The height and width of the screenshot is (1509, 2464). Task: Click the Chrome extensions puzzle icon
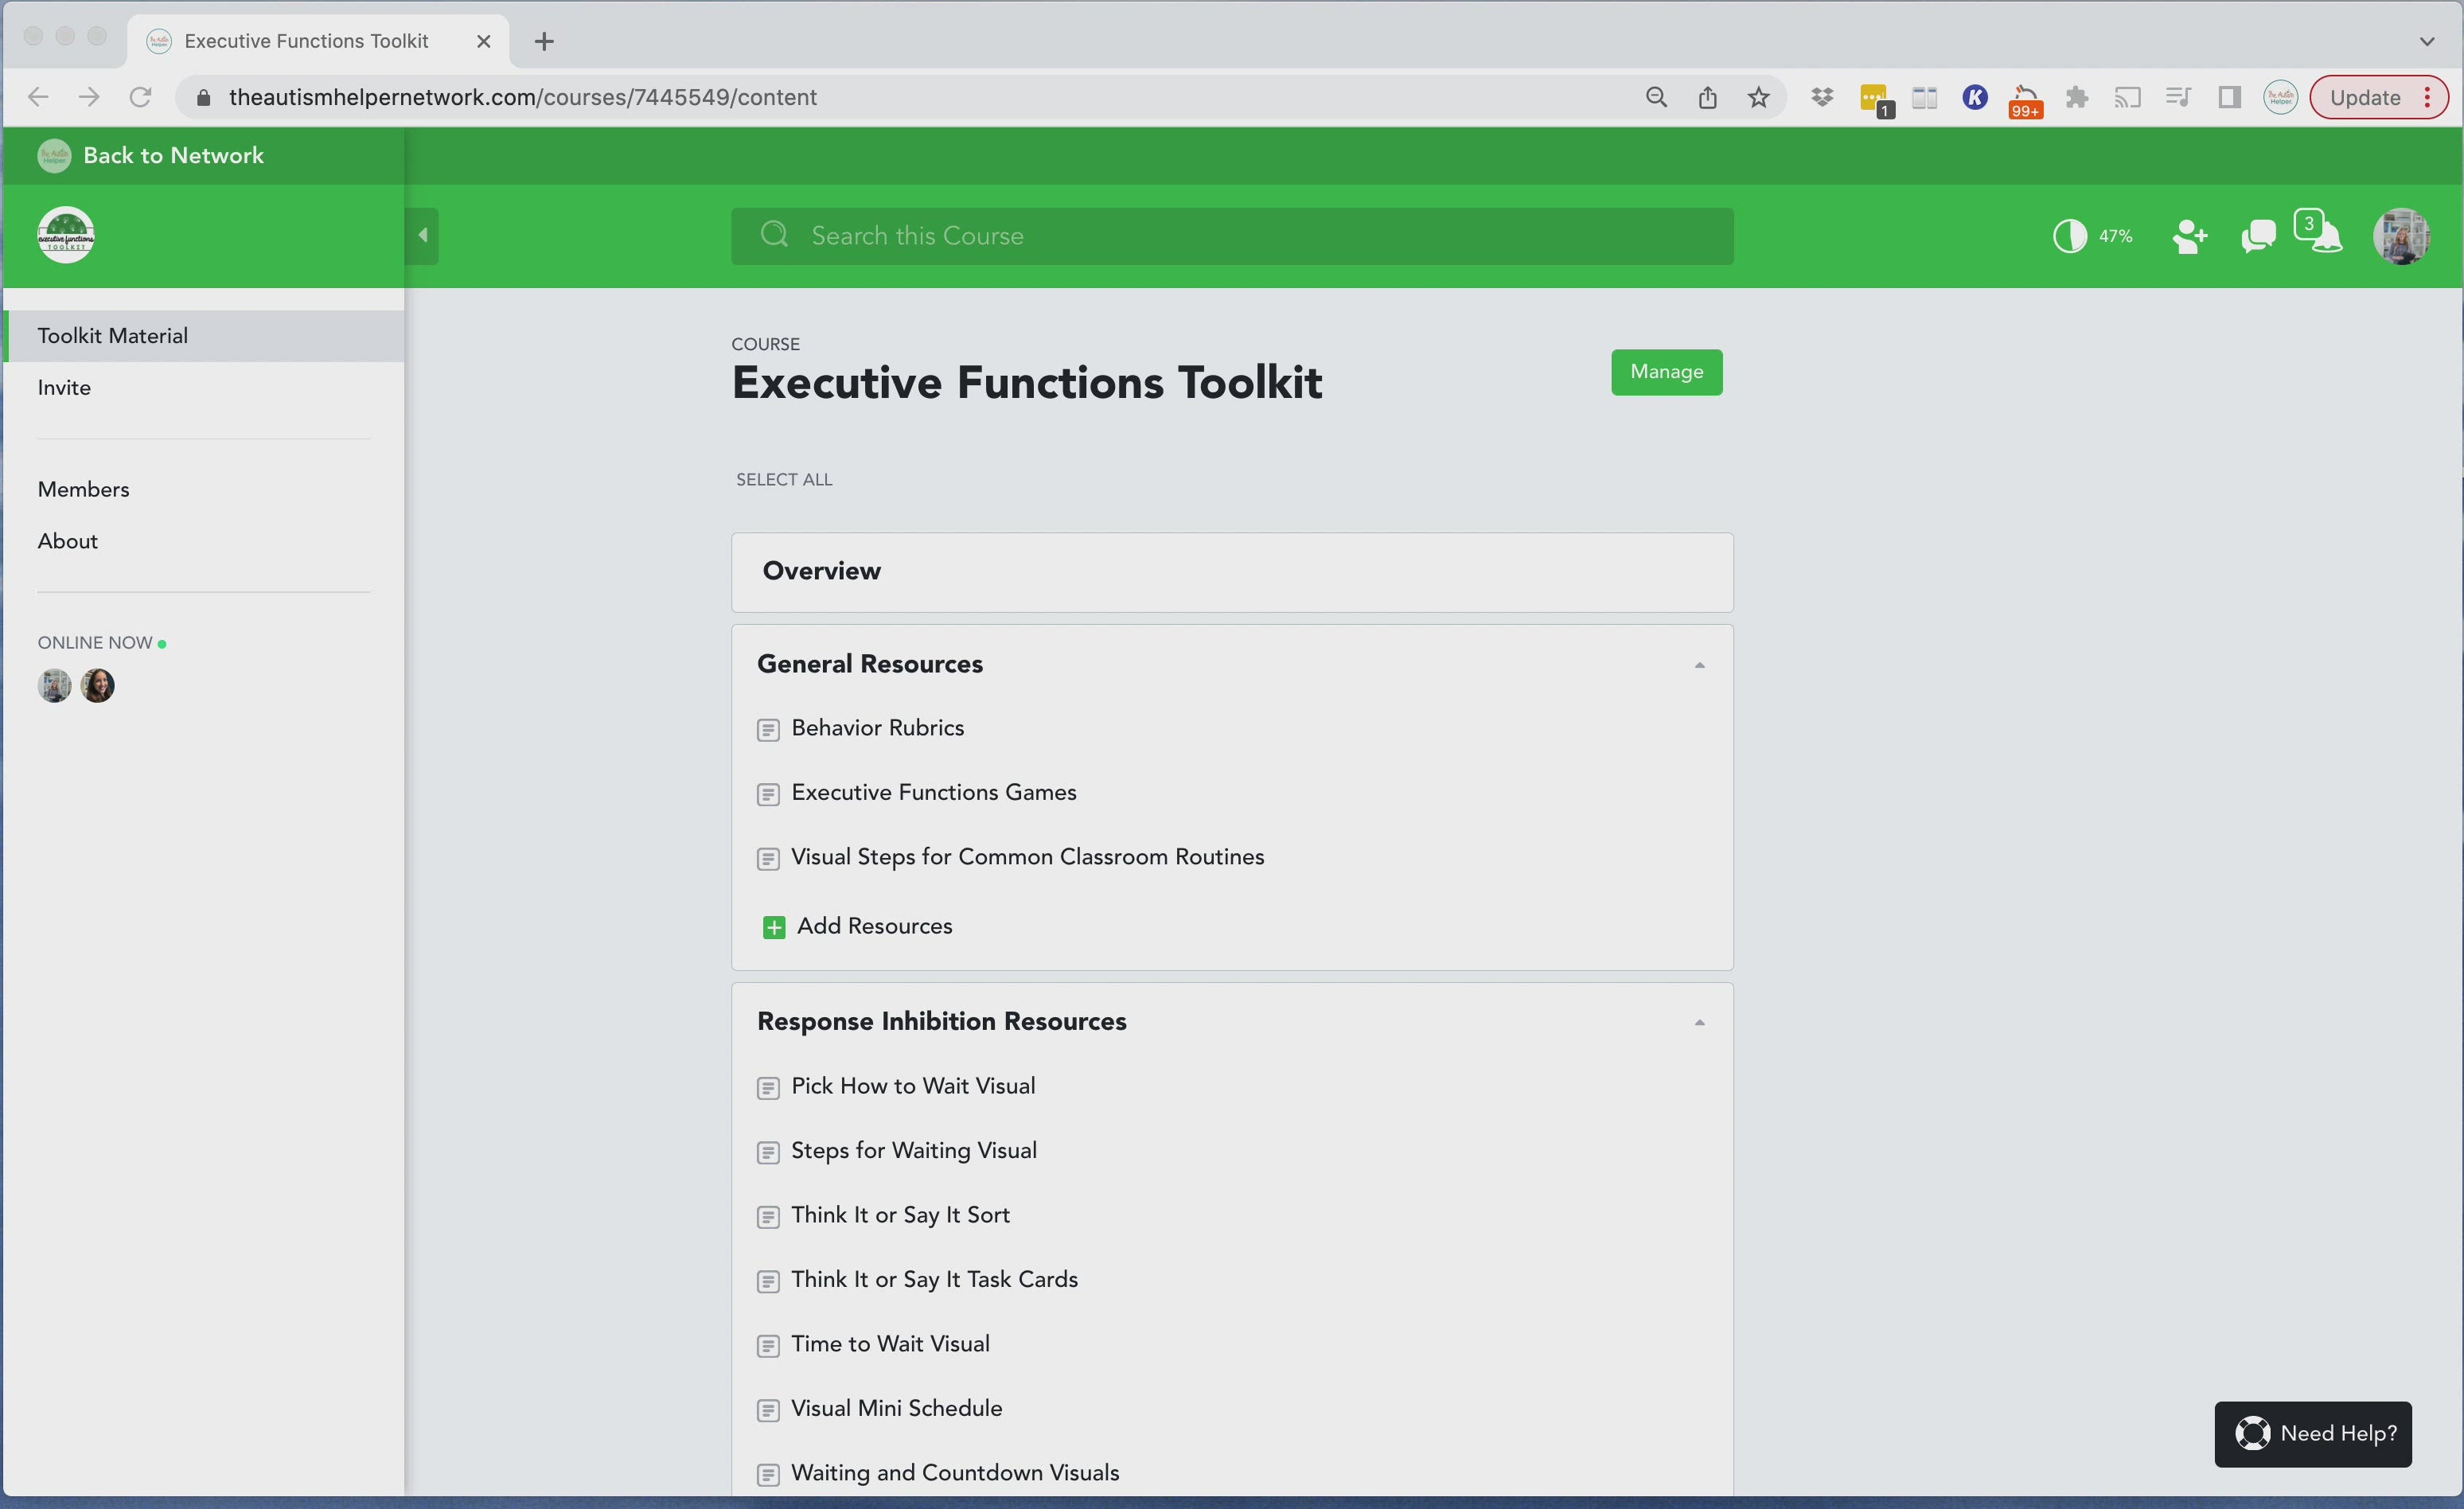(x=2077, y=97)
